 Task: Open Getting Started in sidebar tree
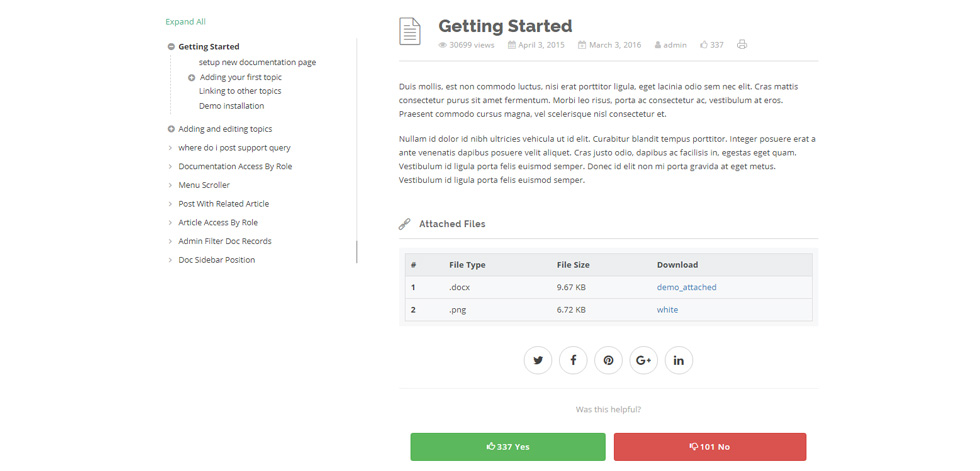pos(209,47)
